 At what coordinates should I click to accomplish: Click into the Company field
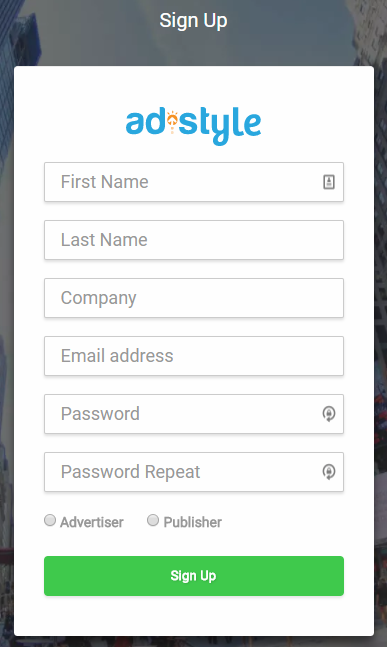pos(194,298)
